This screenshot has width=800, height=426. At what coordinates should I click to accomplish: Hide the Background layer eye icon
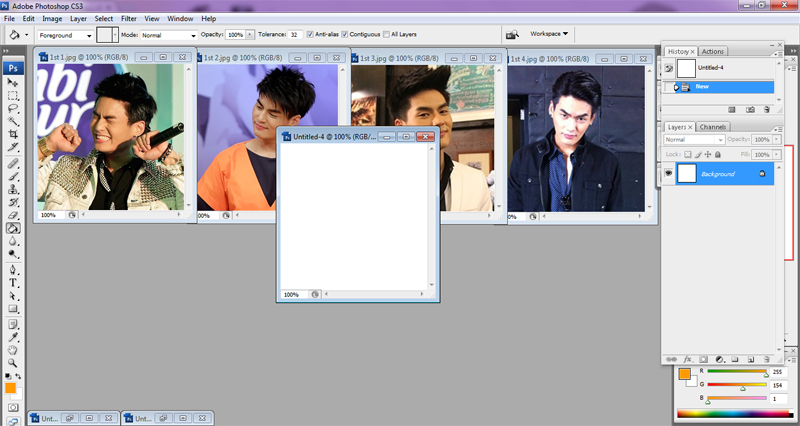(668, 173)
